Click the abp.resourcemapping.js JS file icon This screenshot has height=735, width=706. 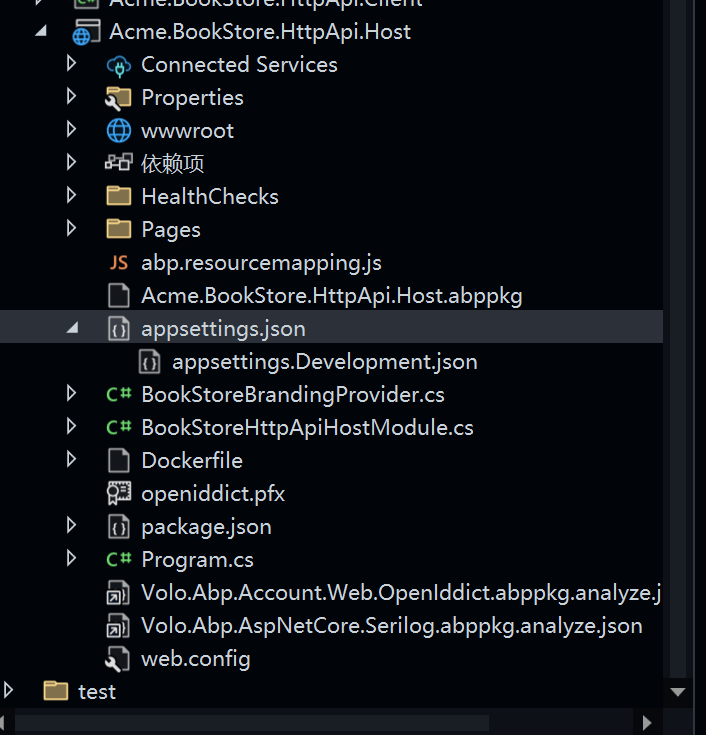click(119, 263)
